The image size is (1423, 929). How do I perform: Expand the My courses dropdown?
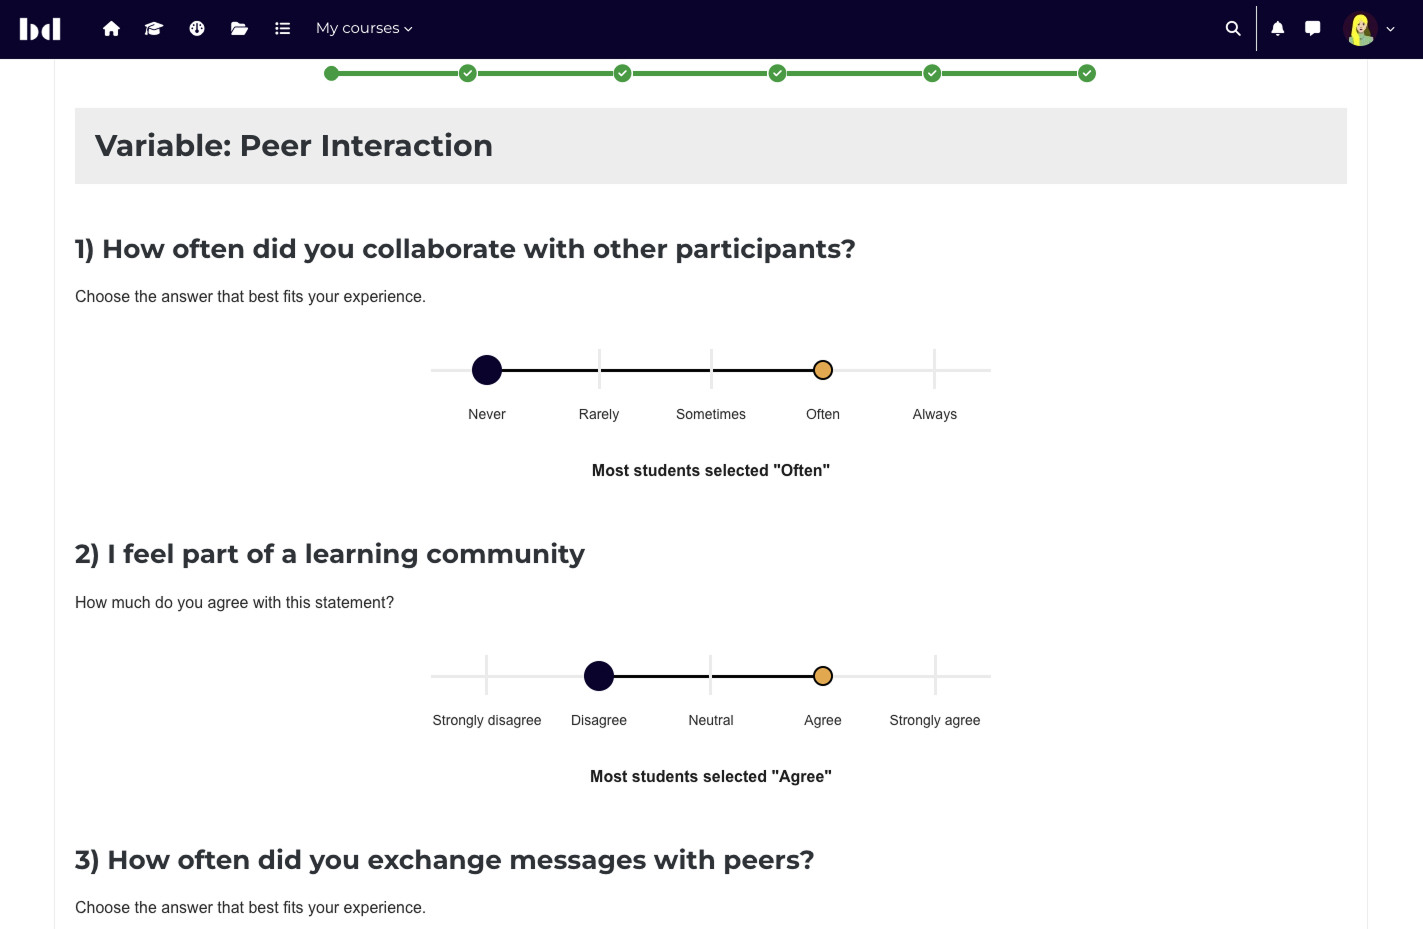pyautogui.click(x=364, y=29)
